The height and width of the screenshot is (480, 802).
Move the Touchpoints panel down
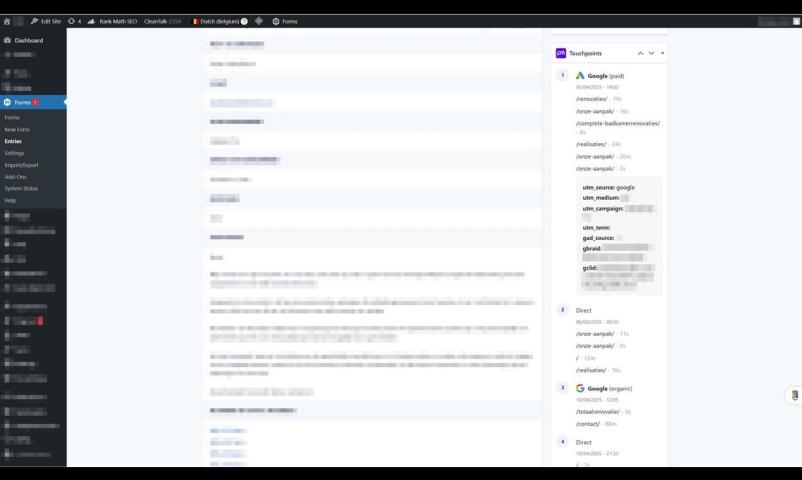[x=651, y=53]
